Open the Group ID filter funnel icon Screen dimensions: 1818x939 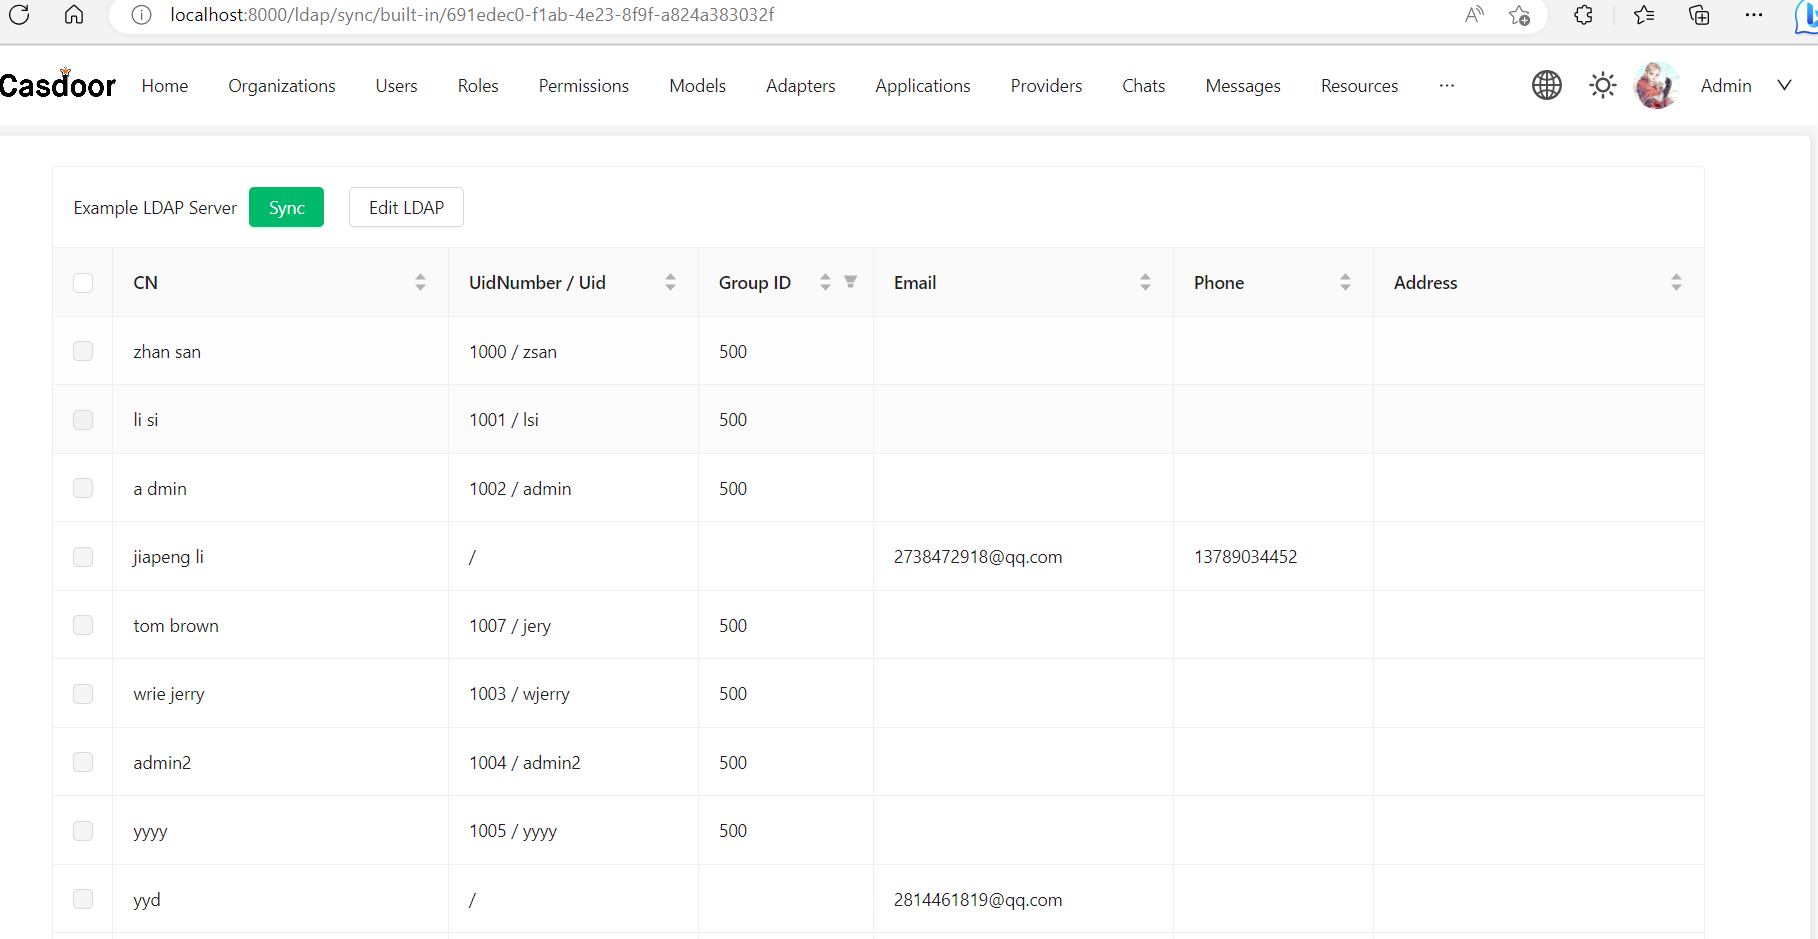coord(850,282)
